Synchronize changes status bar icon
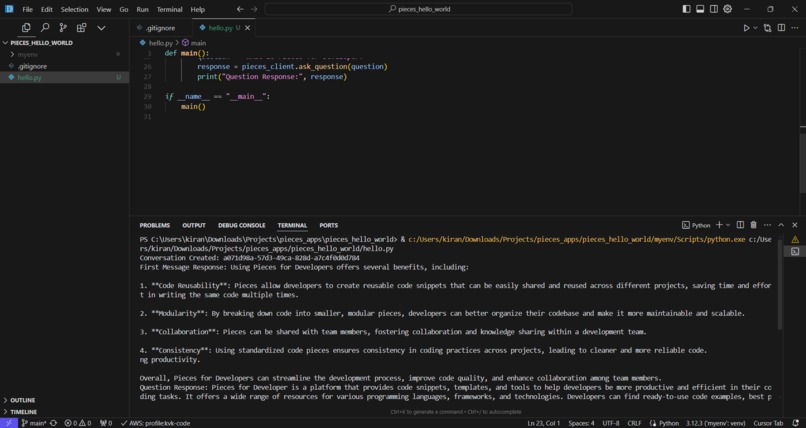 tap(53, 423)
